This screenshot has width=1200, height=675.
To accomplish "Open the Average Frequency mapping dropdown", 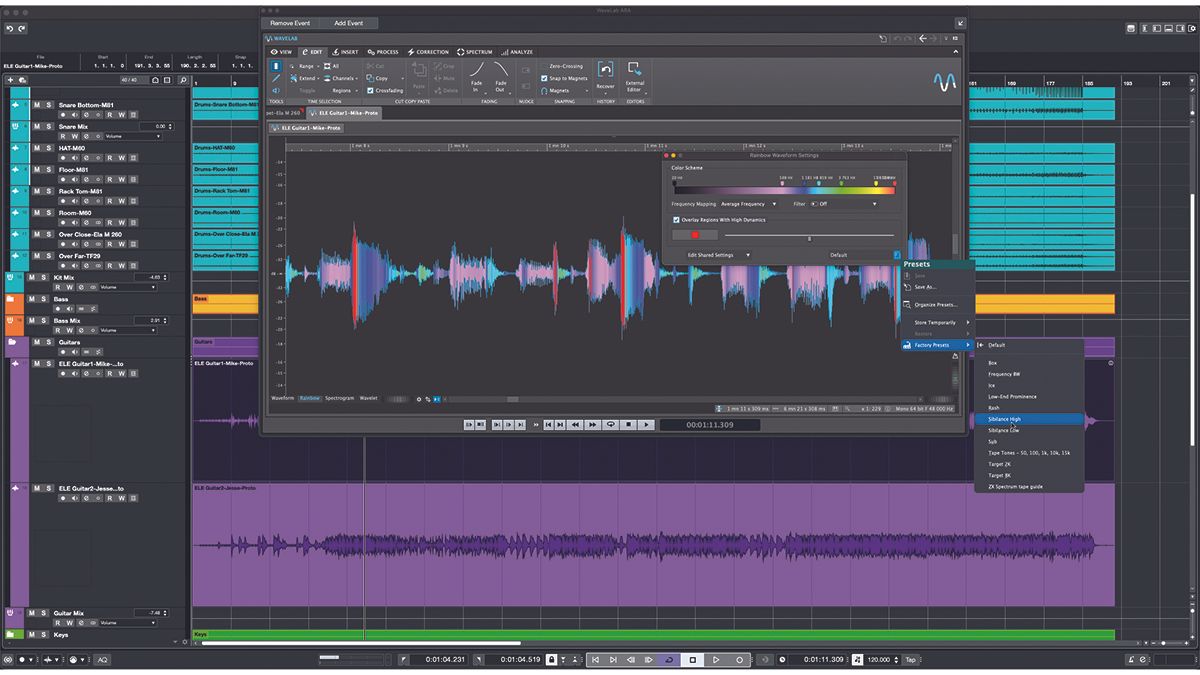I will (x=750, y=204).
